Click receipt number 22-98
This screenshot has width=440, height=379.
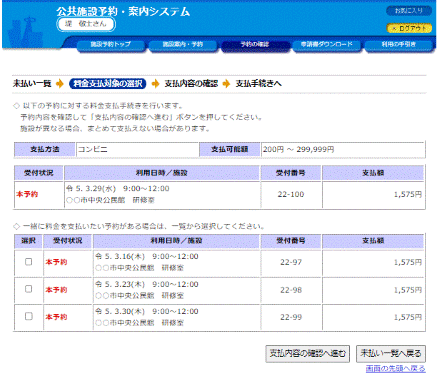[291, 290]
